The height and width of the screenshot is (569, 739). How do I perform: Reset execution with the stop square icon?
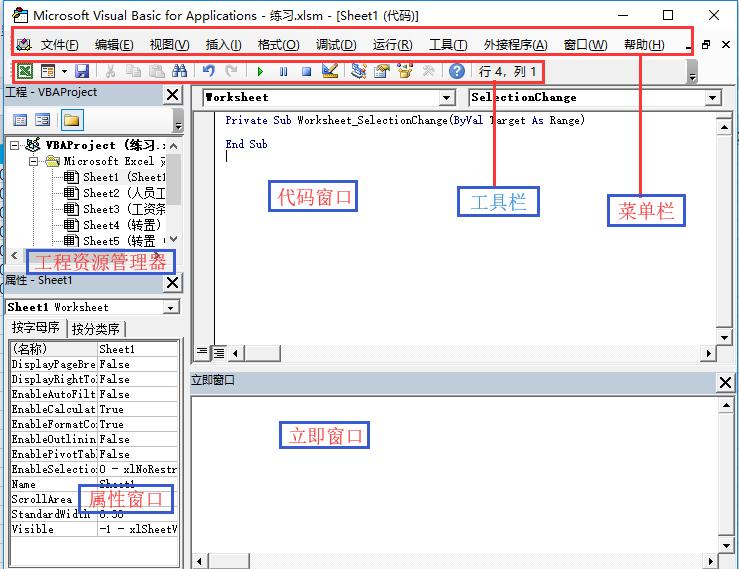306,72
